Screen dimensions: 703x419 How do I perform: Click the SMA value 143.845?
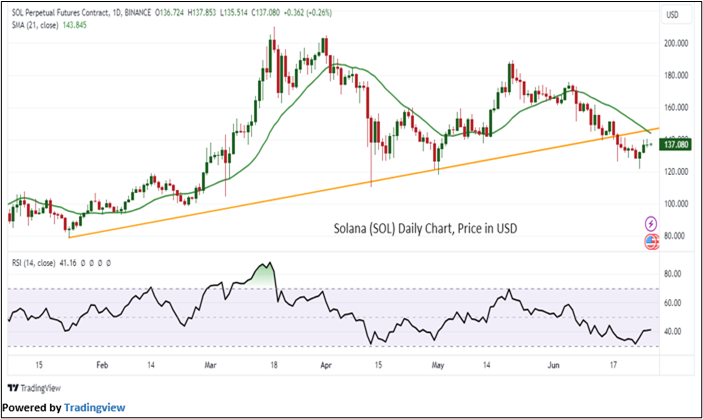click(74, 26)
